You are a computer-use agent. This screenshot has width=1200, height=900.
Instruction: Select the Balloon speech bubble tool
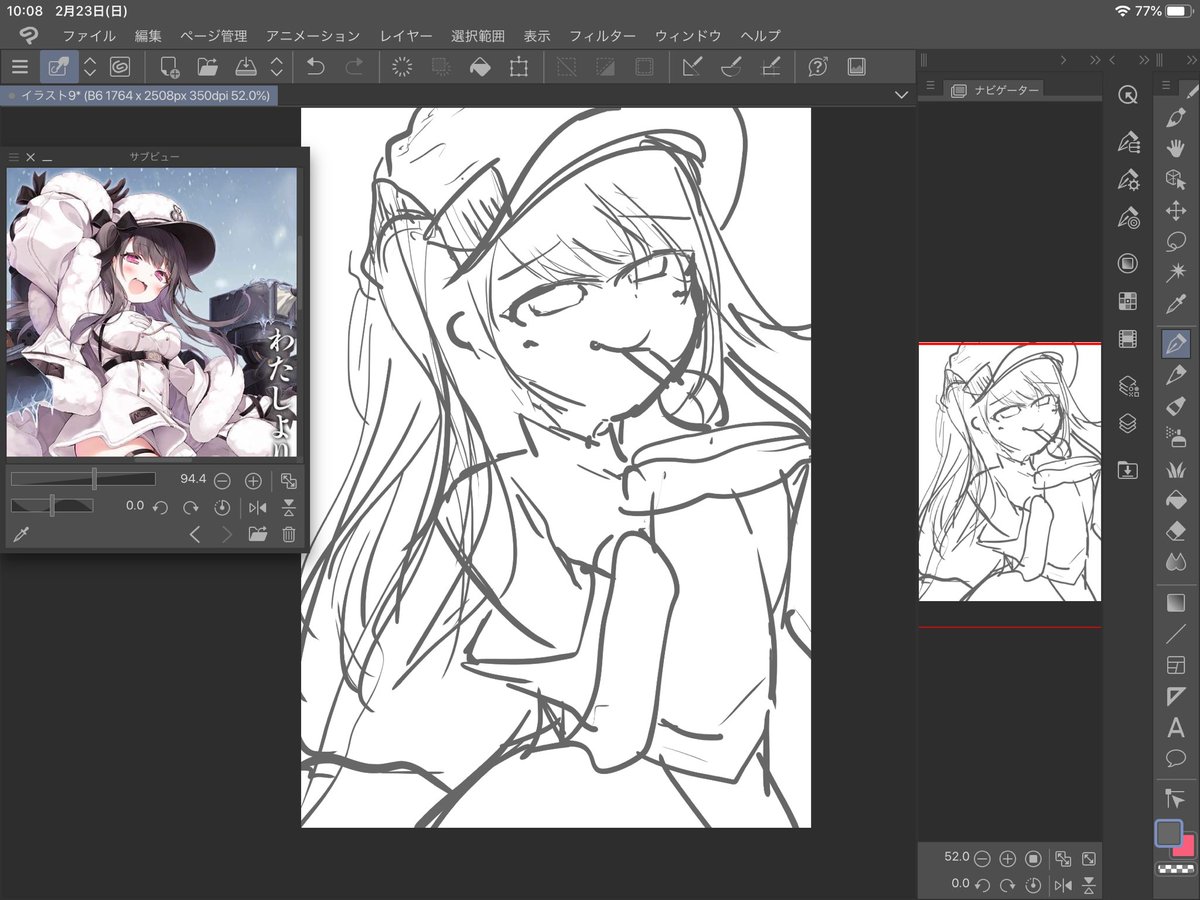click(1176, 758)
